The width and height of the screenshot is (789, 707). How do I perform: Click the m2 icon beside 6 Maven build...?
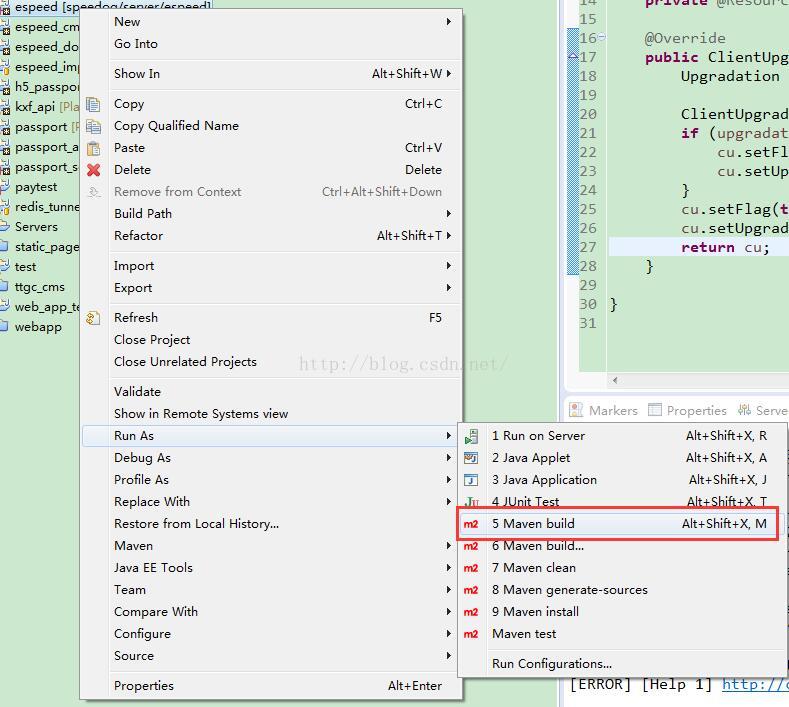[x=470, y=546]
